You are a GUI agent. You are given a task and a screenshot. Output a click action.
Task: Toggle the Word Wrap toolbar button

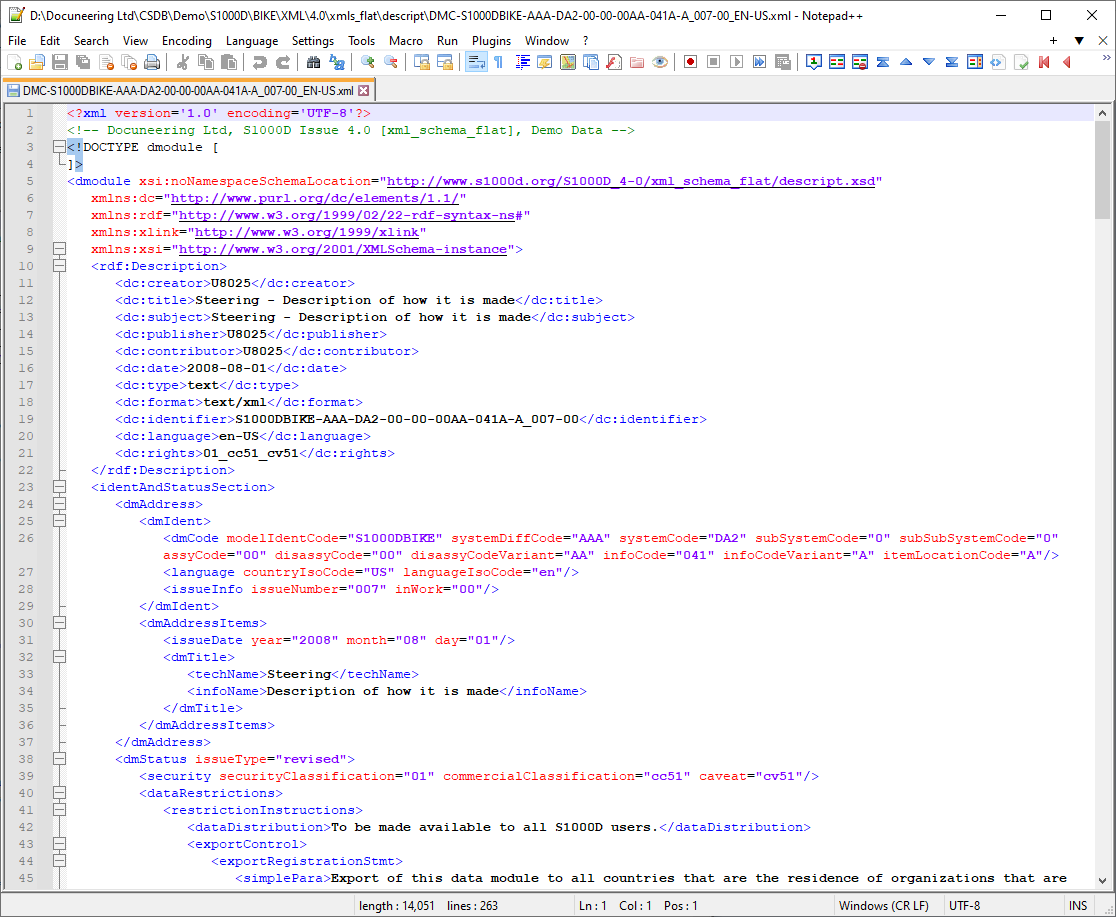click(475, 62)
